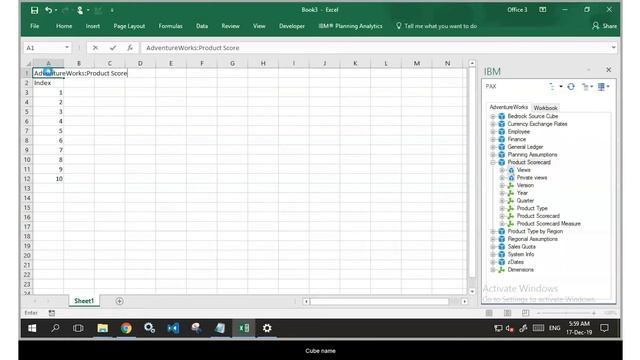Image resolution: width=640 pixels, height=360 pixels.
Task: Click the Views folder icon under Product Scorecard
Action: (x=511, y=170)
